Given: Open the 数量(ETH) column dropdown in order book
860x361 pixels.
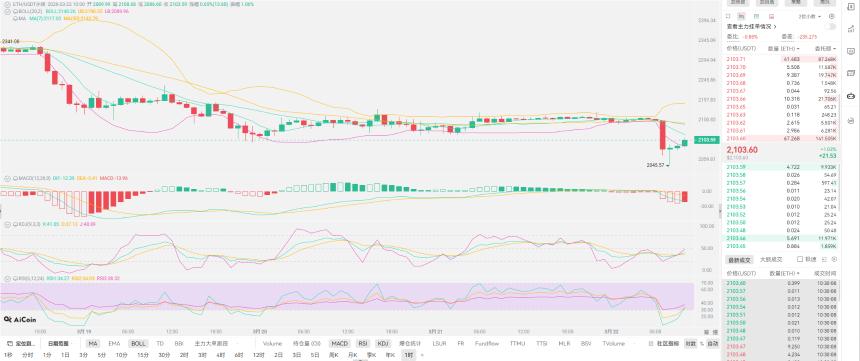Looking at the screenshot, I should 783,48.
